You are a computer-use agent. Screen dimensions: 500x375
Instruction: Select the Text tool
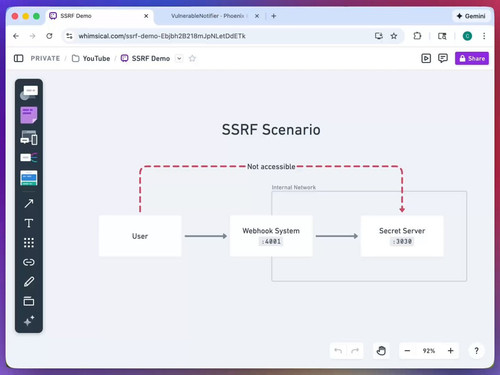[x=29, y=223]
